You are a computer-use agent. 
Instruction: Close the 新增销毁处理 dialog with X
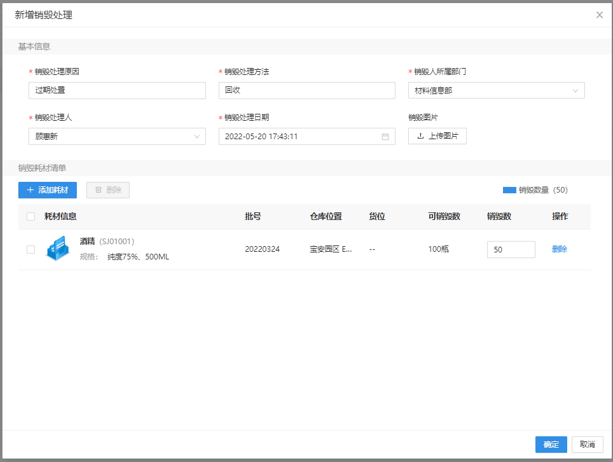click(599, 15)
